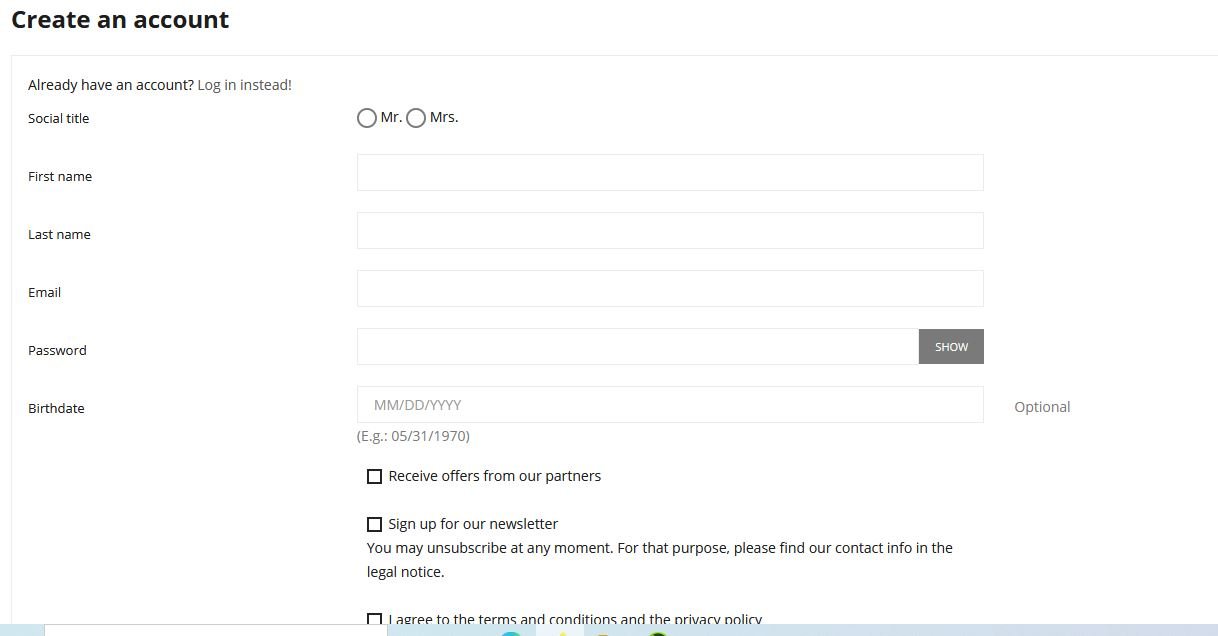Focus the First name input field
The image size is (1218, 636).
pyautogui.click(x=670, y=172)
